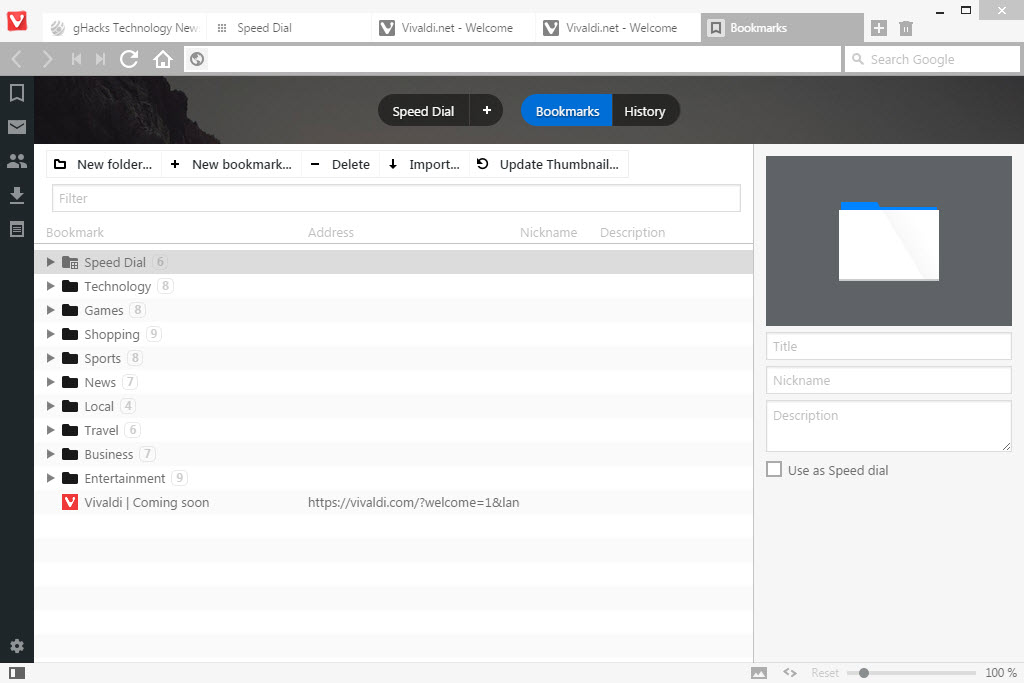
Task: Open the Downloads panel icon
Action: [x=17, y=195]
